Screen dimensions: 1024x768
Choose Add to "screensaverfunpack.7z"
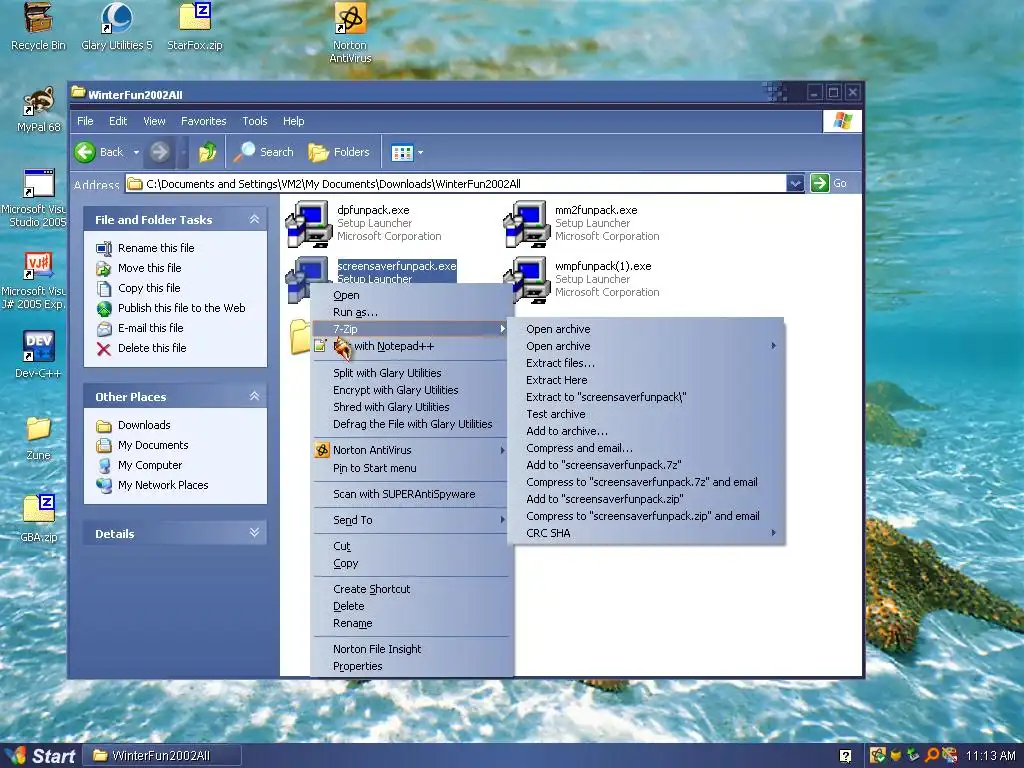[x=647, y=465]
